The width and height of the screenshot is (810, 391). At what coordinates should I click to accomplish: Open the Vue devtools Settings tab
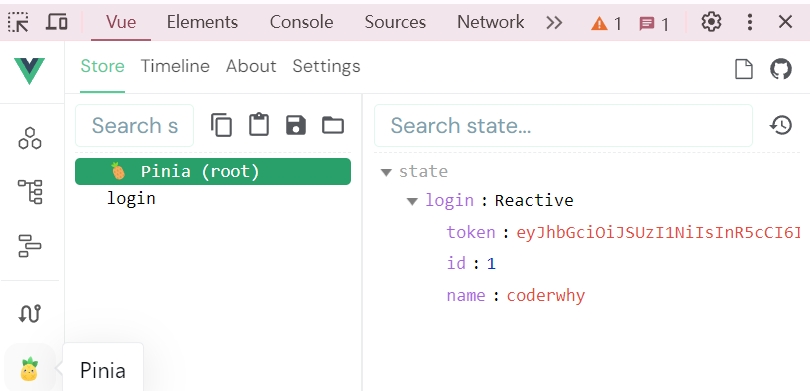coord(326,67)
